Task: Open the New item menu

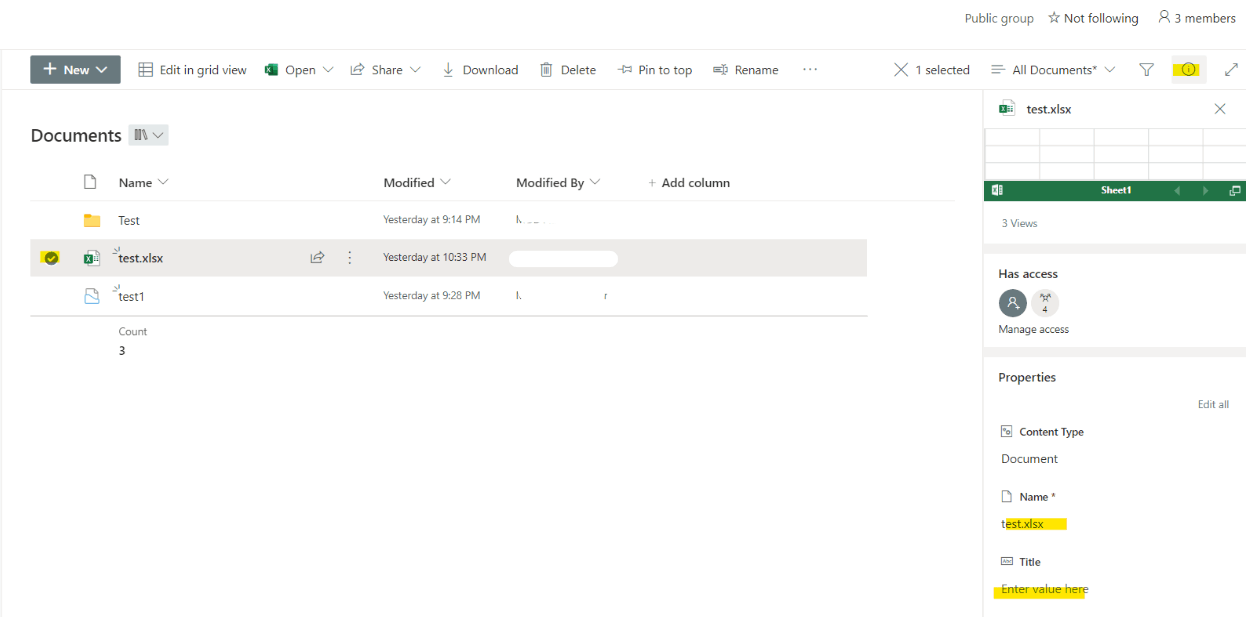Action: pos(75,70)
